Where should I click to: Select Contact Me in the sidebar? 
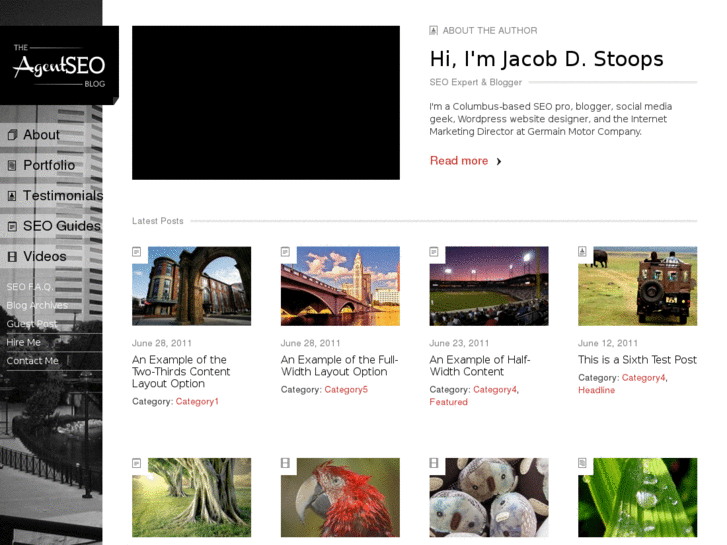point(33,361)
